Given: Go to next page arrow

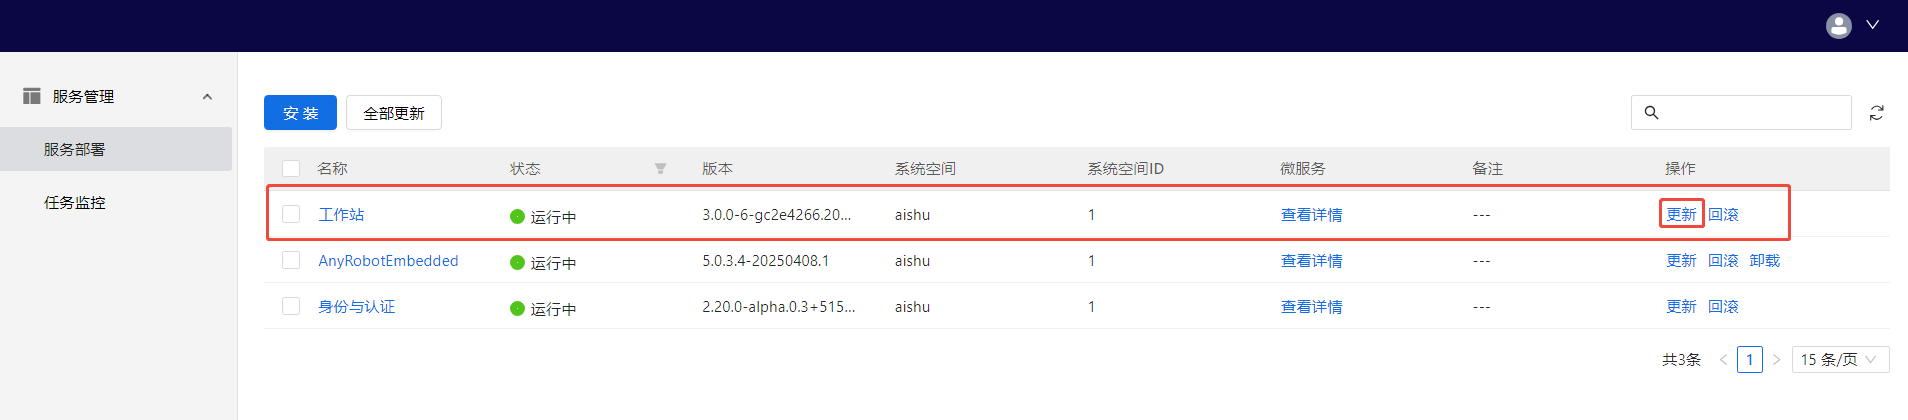Looking at the screenshot, I should 1777,359.
